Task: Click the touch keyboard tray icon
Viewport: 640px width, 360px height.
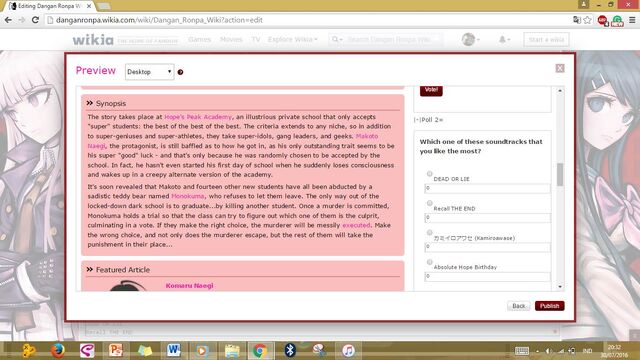Action: (x=522, y=351)
